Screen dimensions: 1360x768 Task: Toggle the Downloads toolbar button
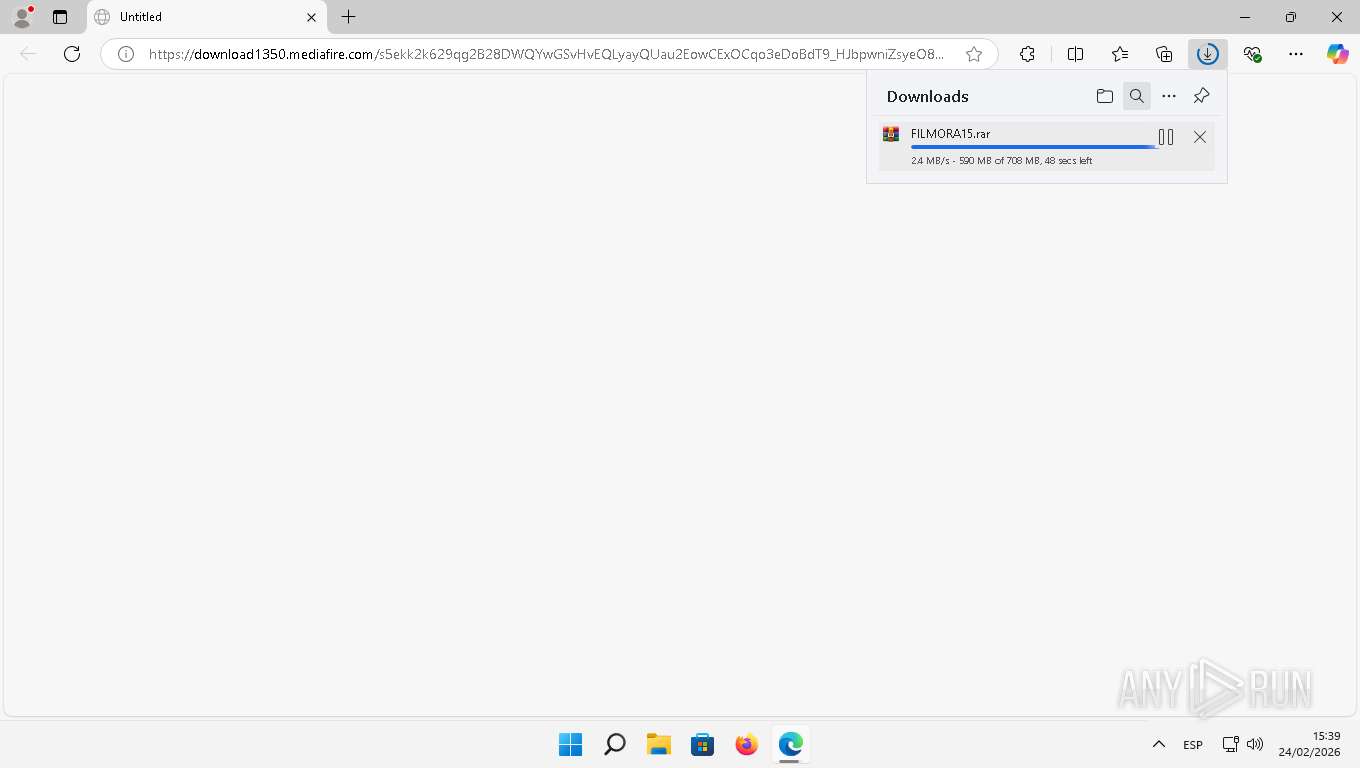(x=1208, y=54)
